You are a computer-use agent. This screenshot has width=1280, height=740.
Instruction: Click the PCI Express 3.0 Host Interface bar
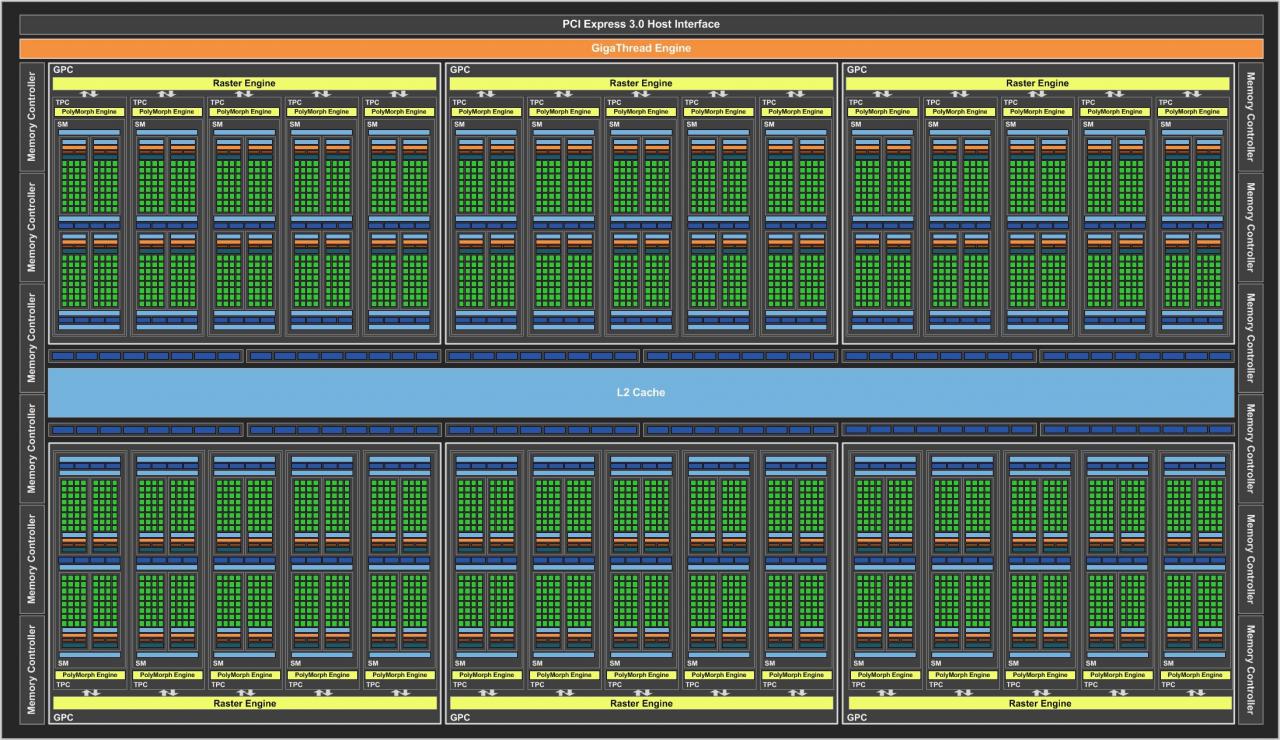640,23
